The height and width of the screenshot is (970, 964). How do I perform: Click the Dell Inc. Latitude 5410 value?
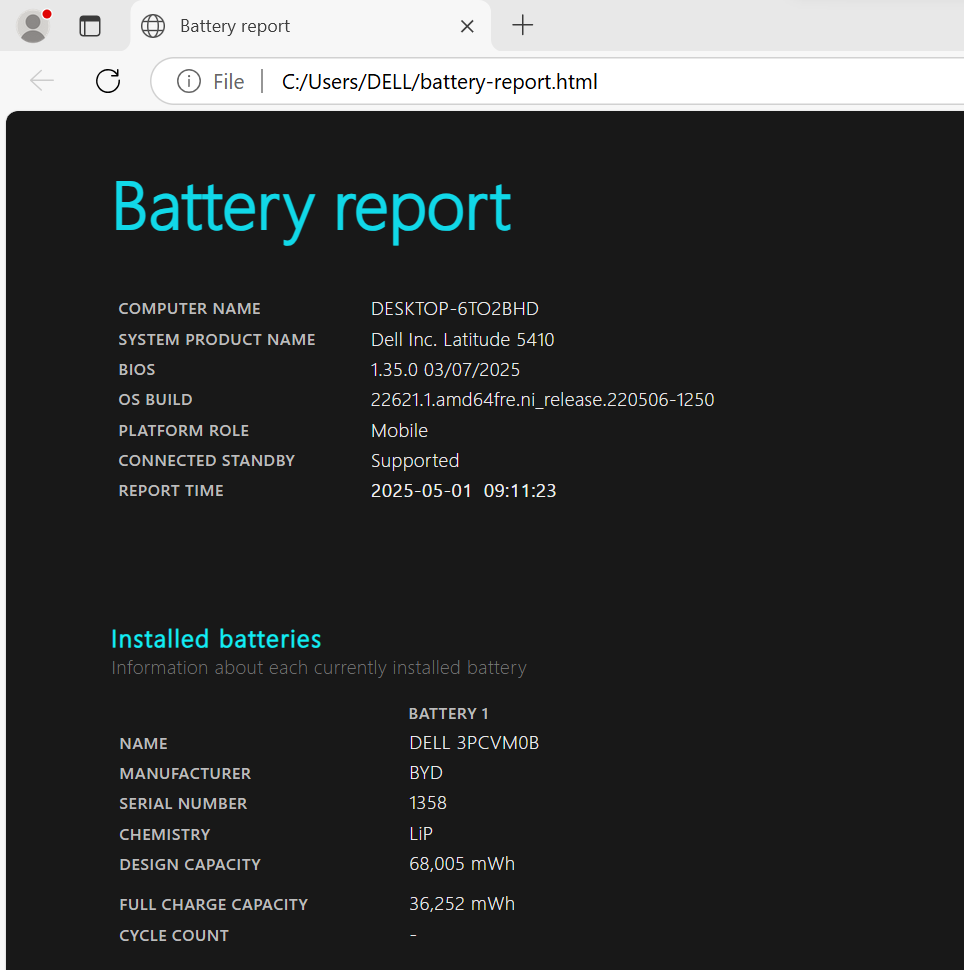(462, 340)
